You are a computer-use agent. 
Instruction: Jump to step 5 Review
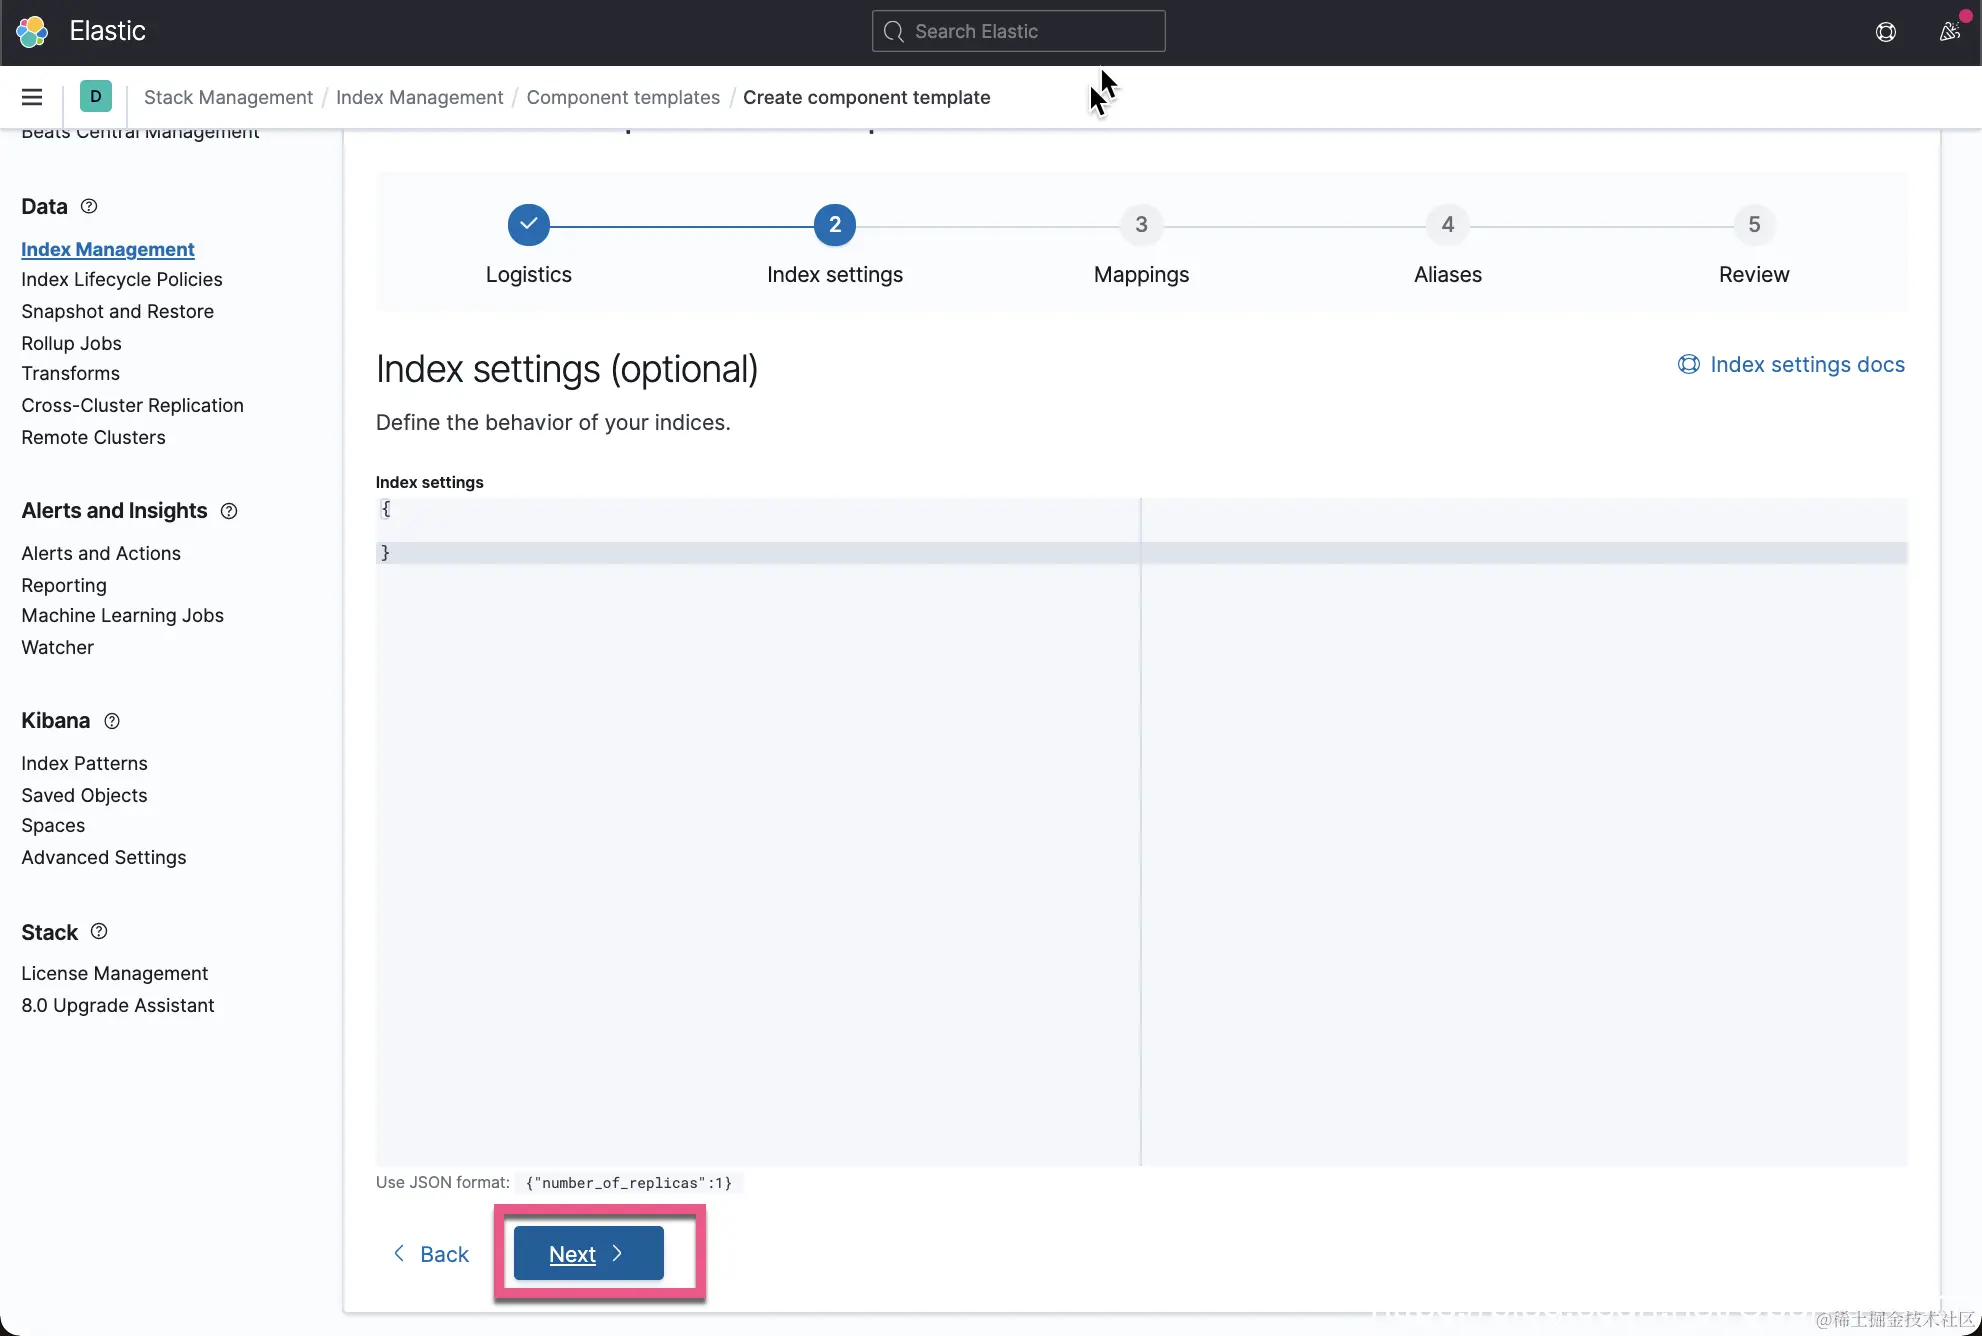(1753, 226)
